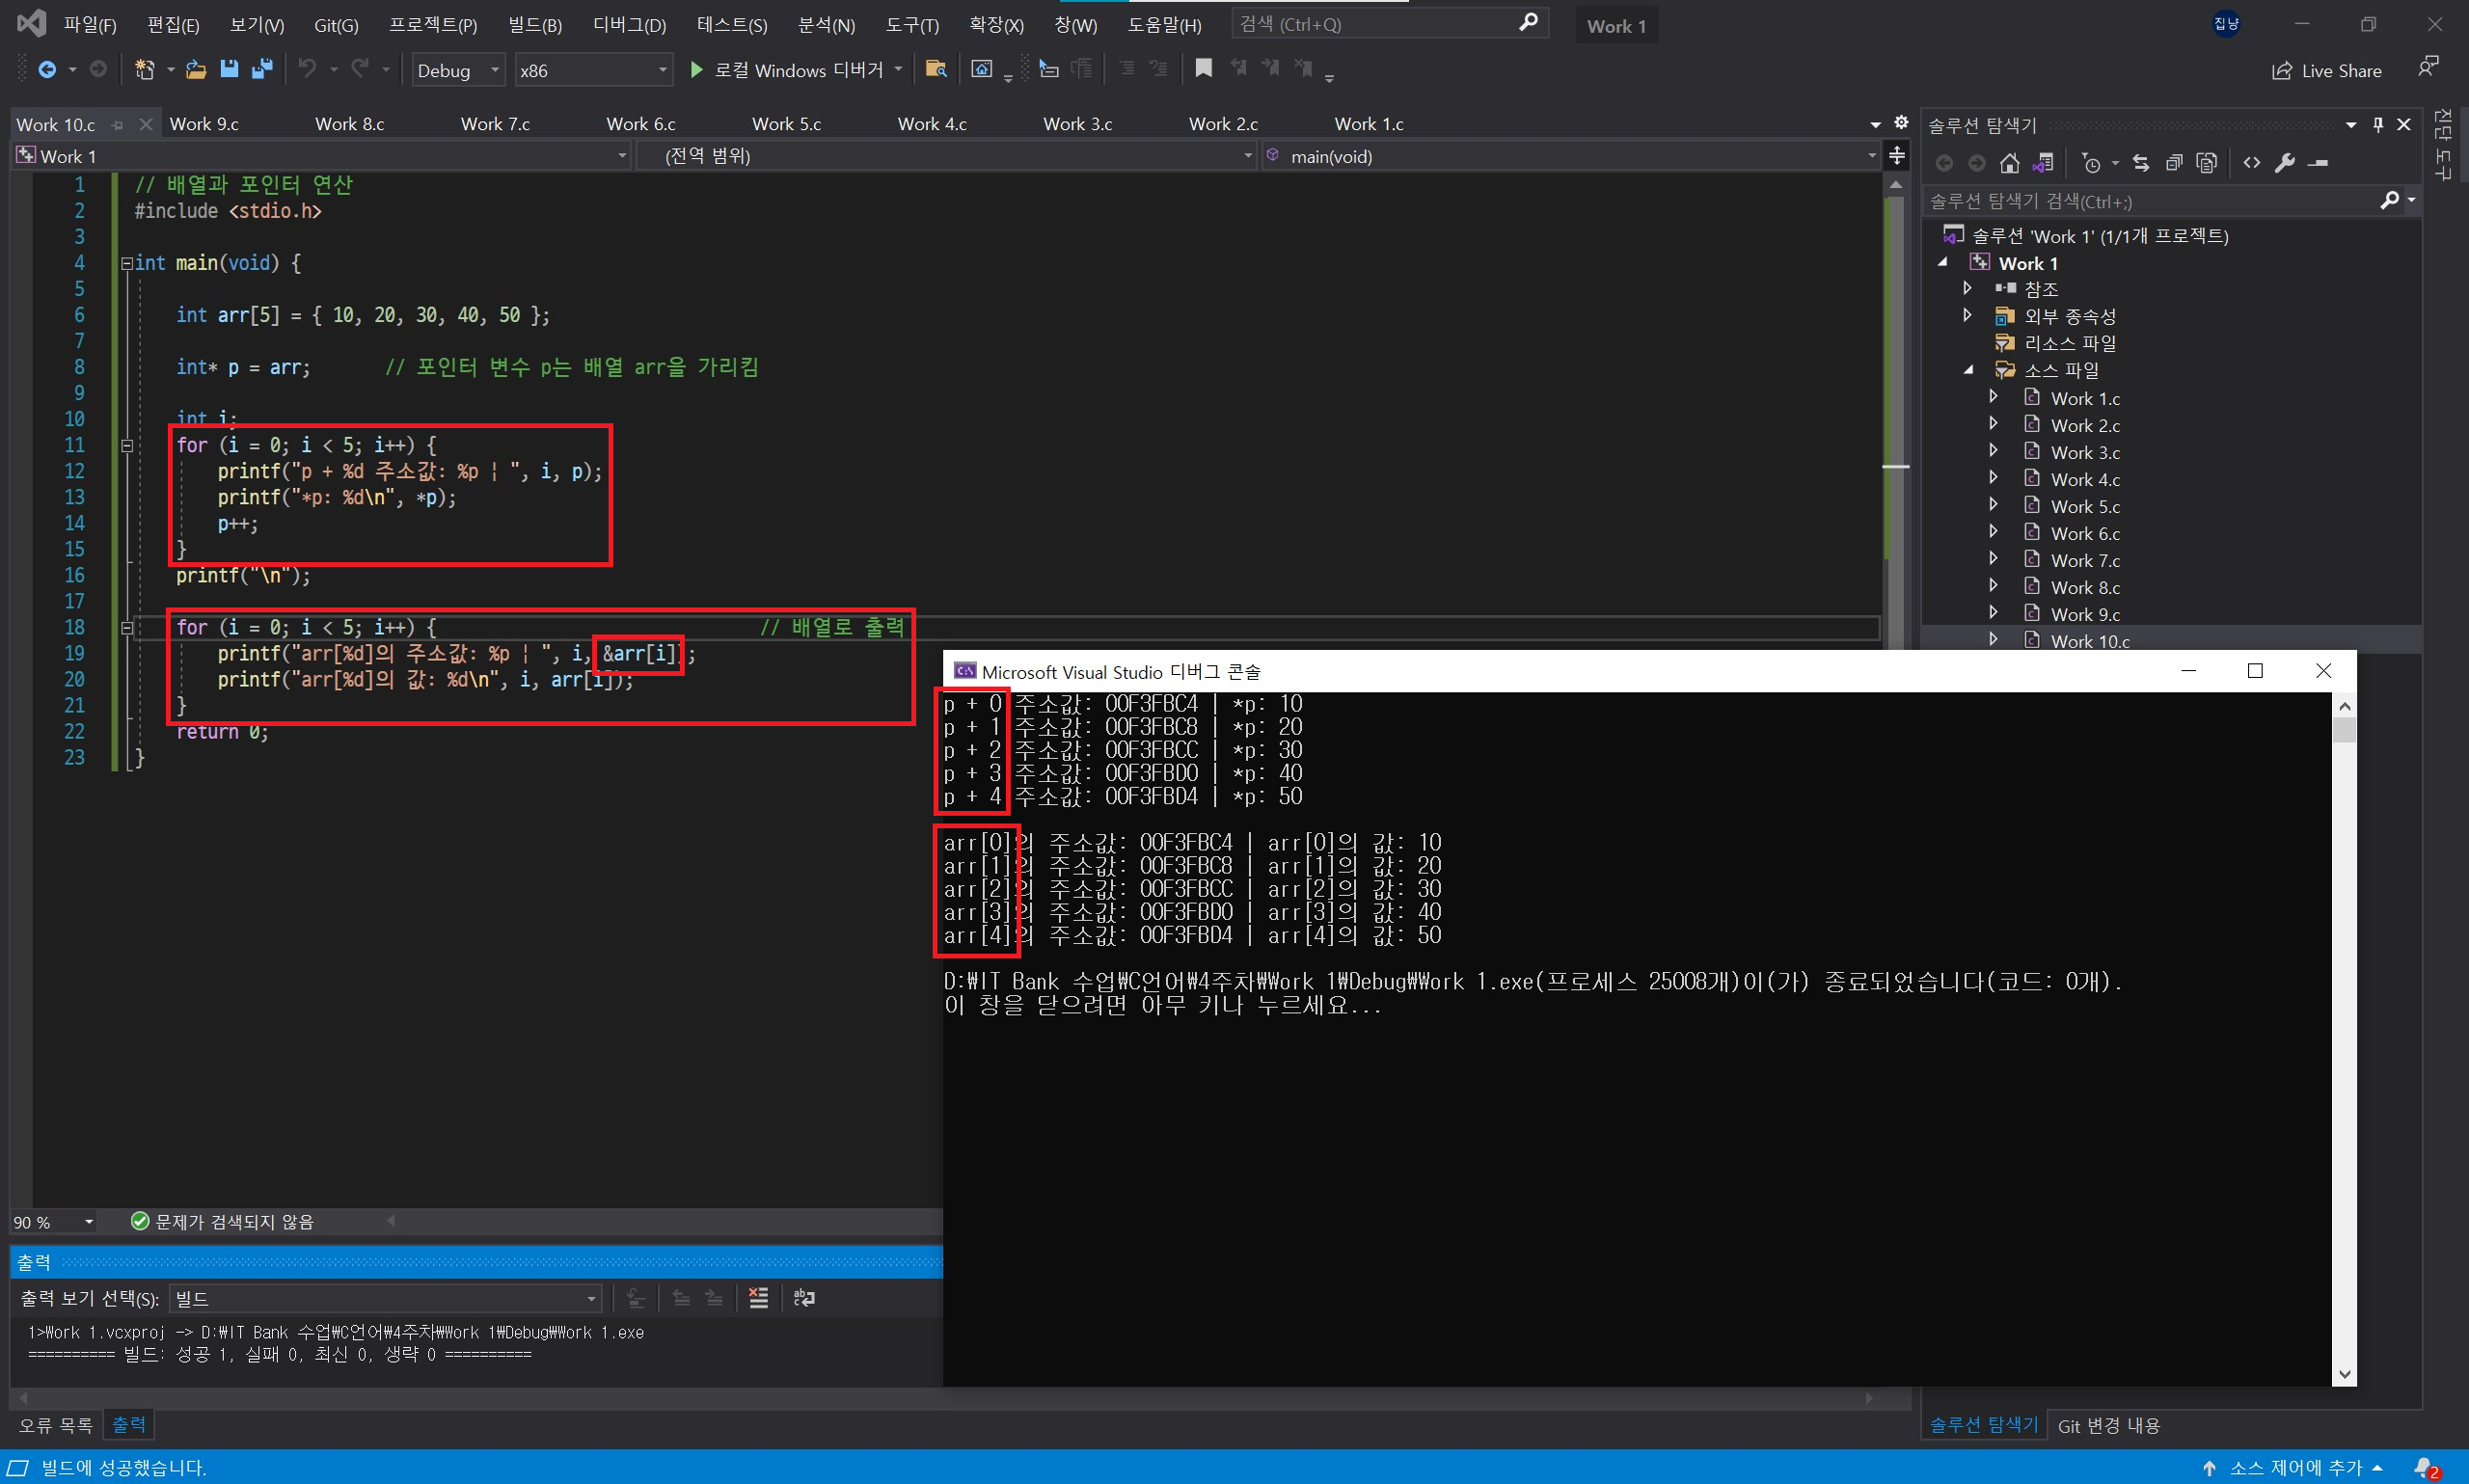2469x1484 pixels.
Task: Switch to the 오류 목록 panel
Action: click(55, 1424)
